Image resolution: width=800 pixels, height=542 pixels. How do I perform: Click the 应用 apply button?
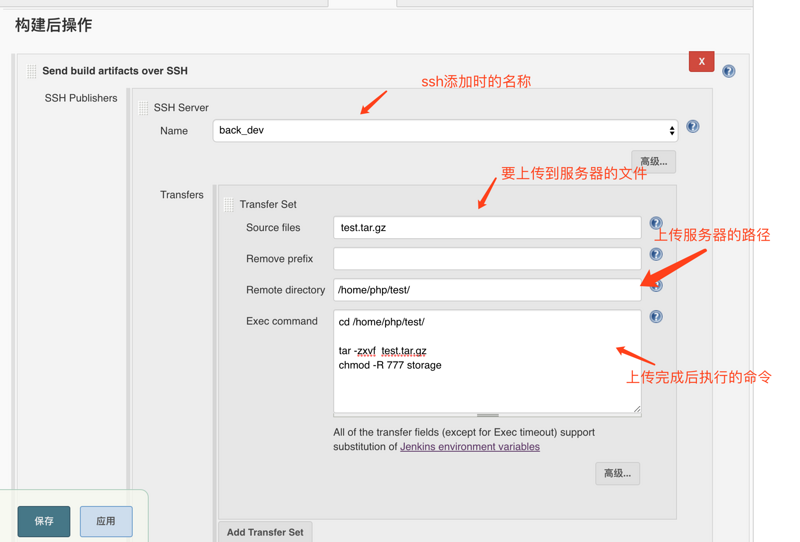[x=106, y=521]
